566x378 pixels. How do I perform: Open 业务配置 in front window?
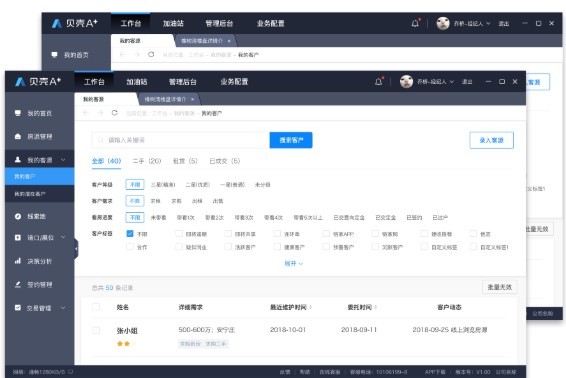234,82
